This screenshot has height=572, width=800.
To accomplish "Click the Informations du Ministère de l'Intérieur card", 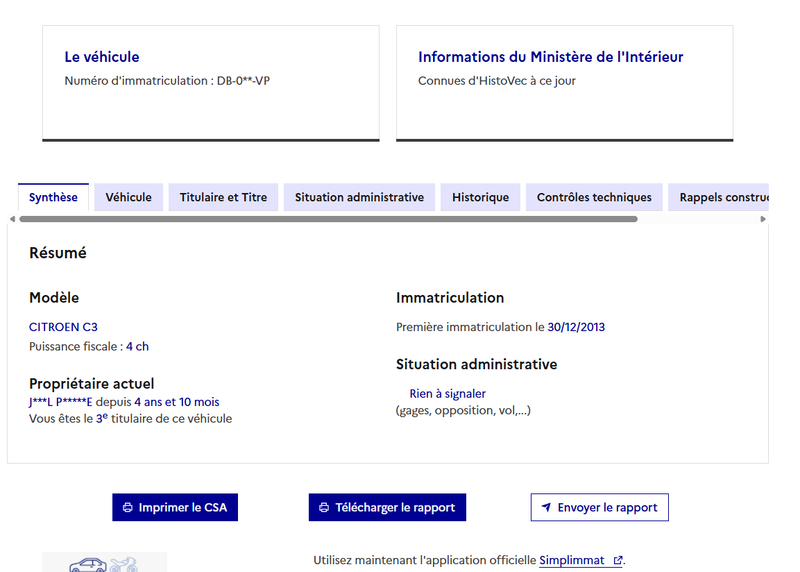I will click(x=565, y=83).
